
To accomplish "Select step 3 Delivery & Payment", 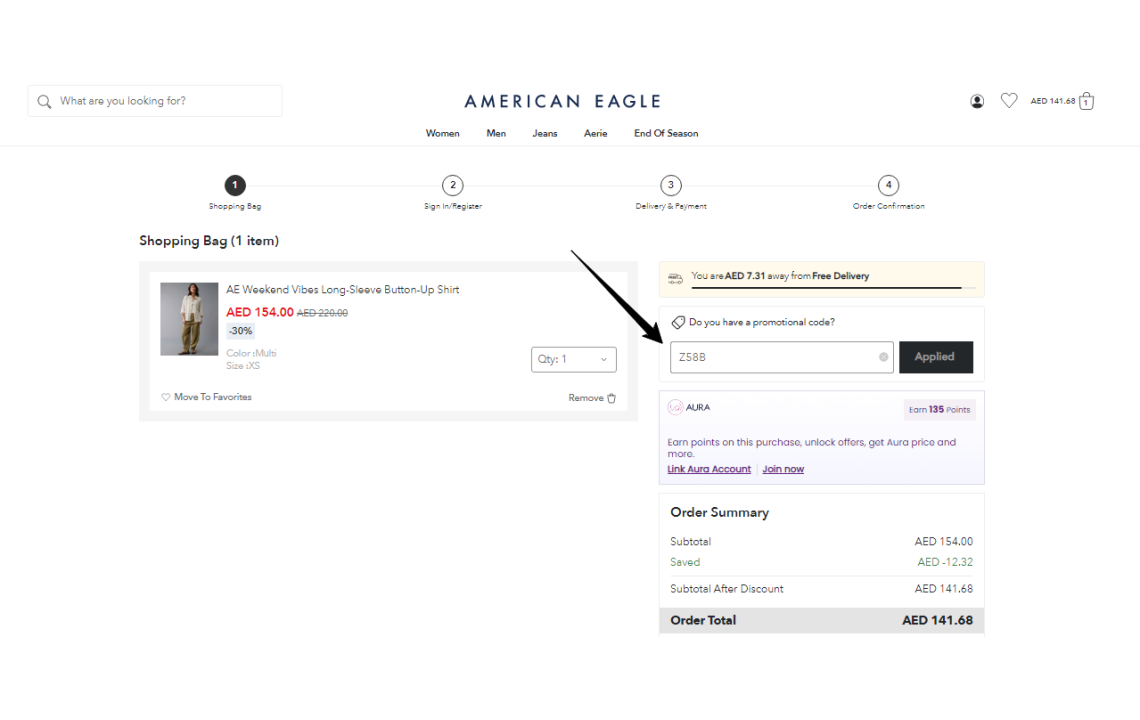I will pyautogui.click(x=670, y=185).
